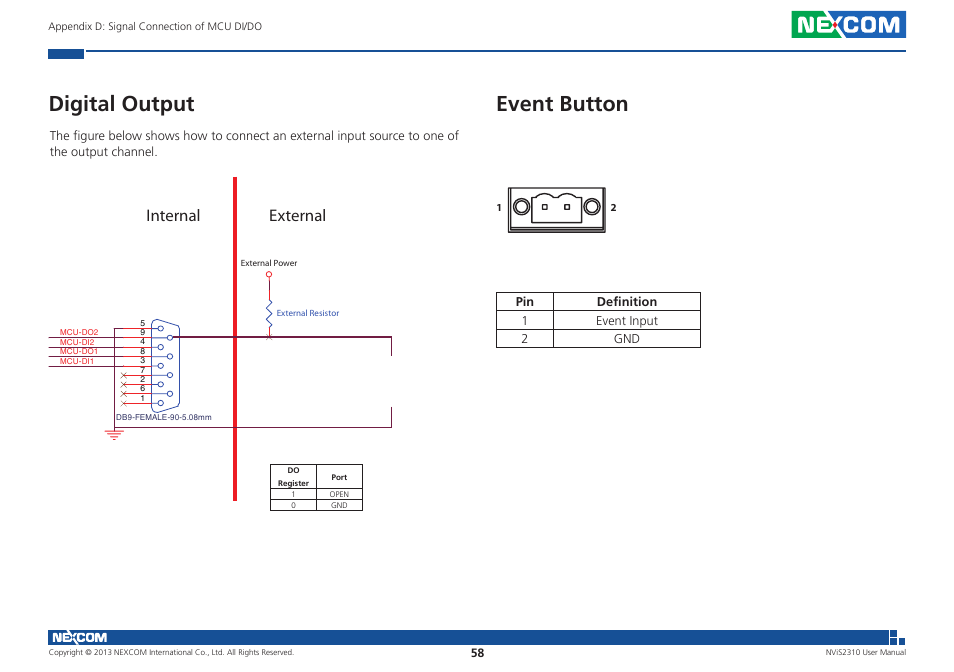Click the pin 2 label beside the event connector
Image resolution: width=954 pixels, height=672 pixels.
tap(613, 207)
